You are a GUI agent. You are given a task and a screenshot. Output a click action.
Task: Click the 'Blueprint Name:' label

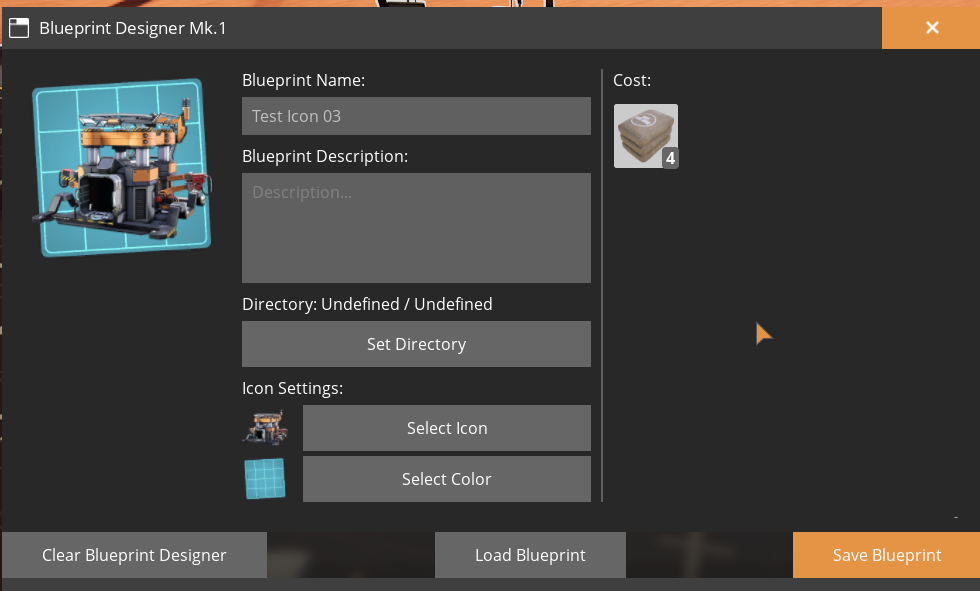[x=303, y=81]
